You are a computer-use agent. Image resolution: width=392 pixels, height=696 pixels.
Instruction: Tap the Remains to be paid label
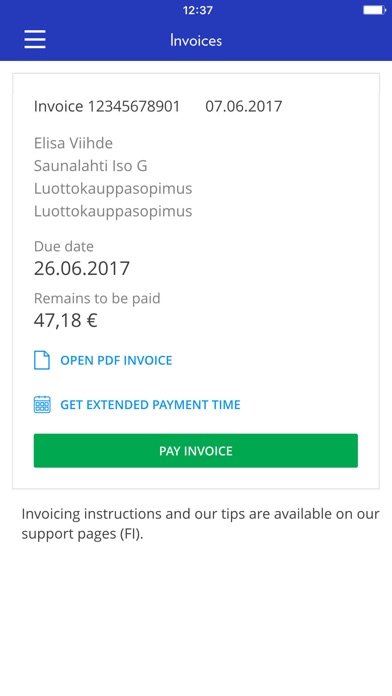97,298
